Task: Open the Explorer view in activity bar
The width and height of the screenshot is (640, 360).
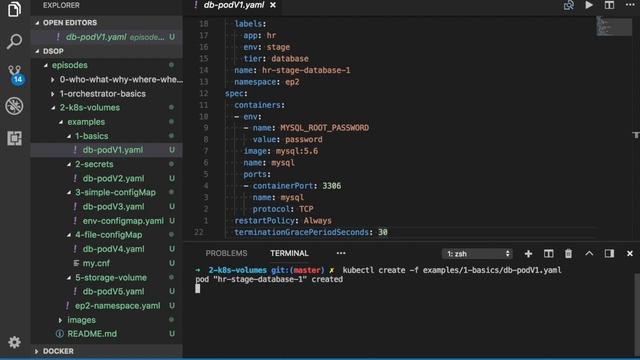Action: coord(14,9)
